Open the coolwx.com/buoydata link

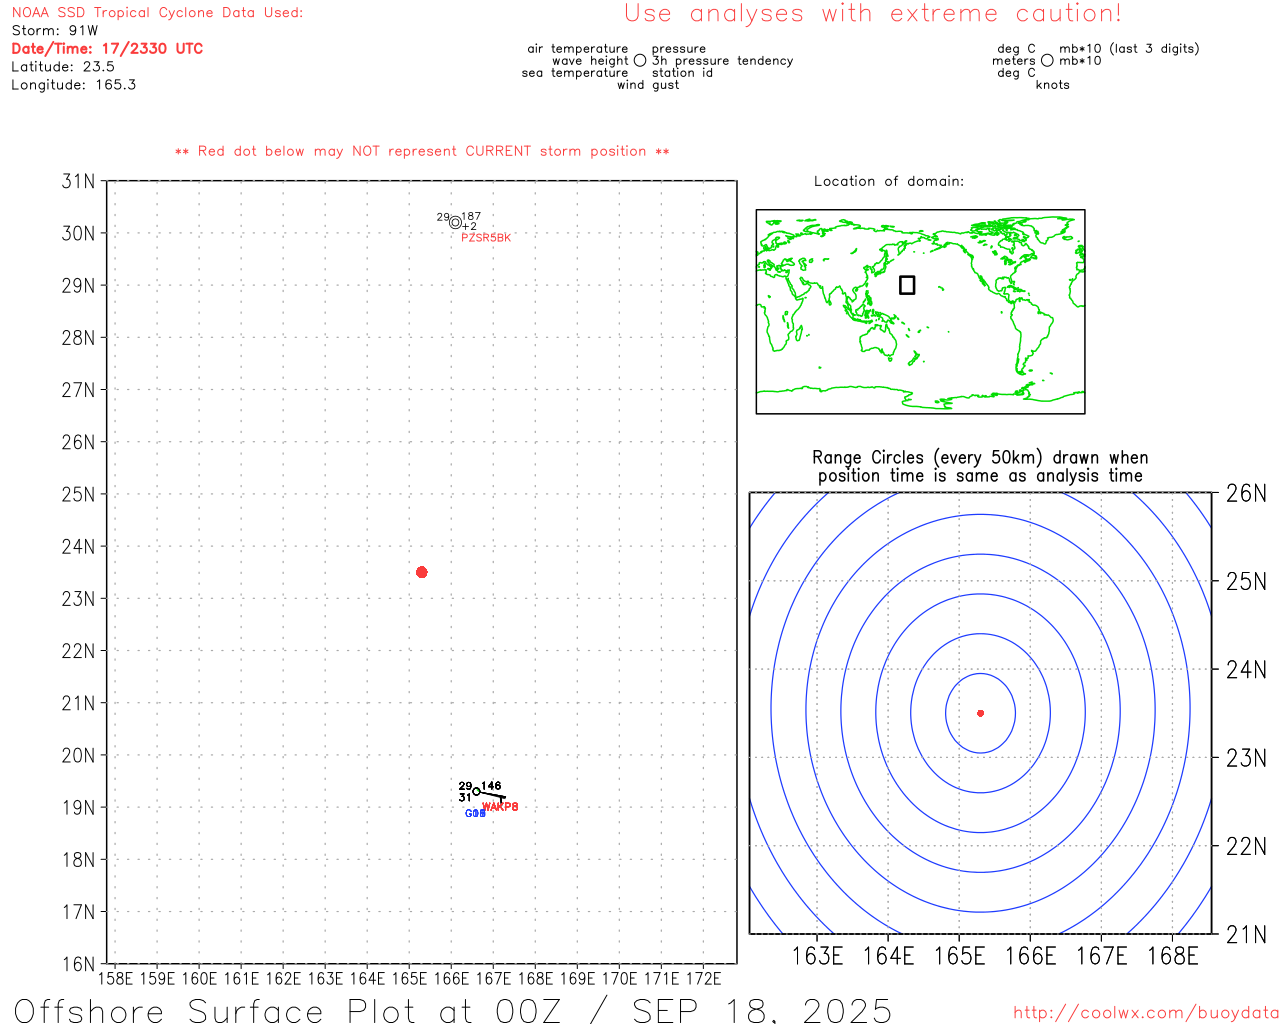tap(1146, 1013)
